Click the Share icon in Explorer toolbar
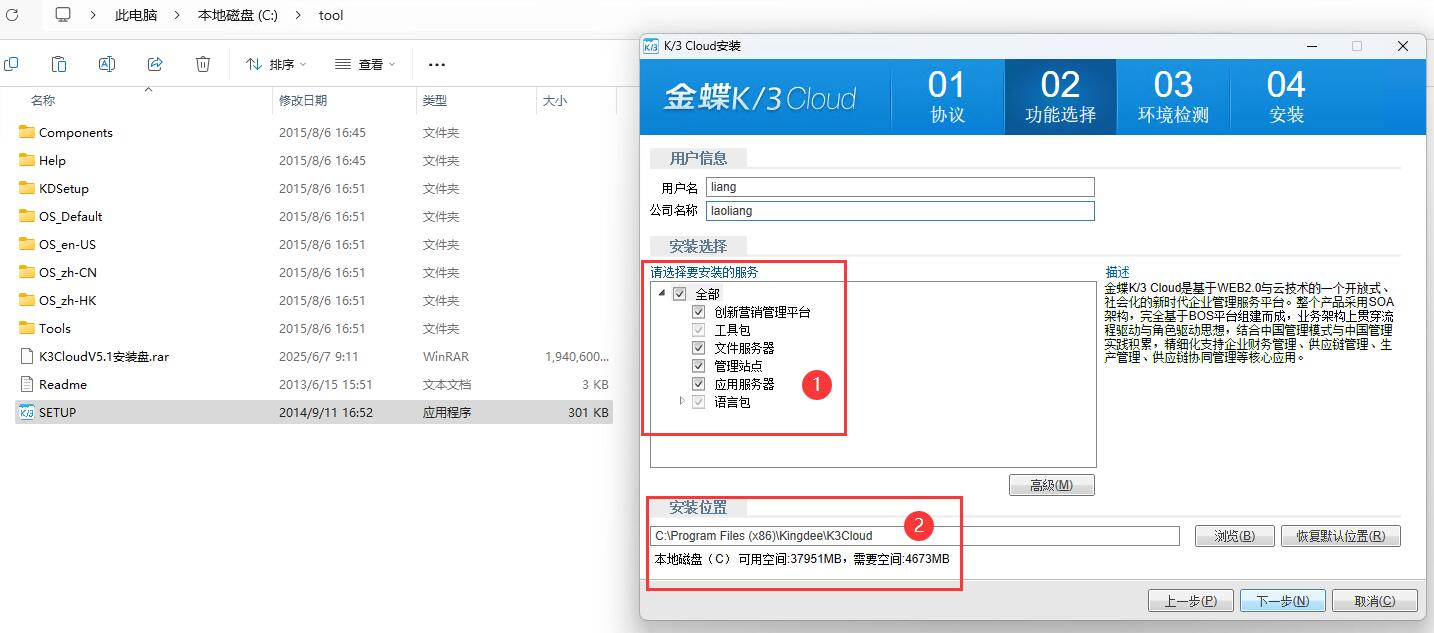 [155, 64]
